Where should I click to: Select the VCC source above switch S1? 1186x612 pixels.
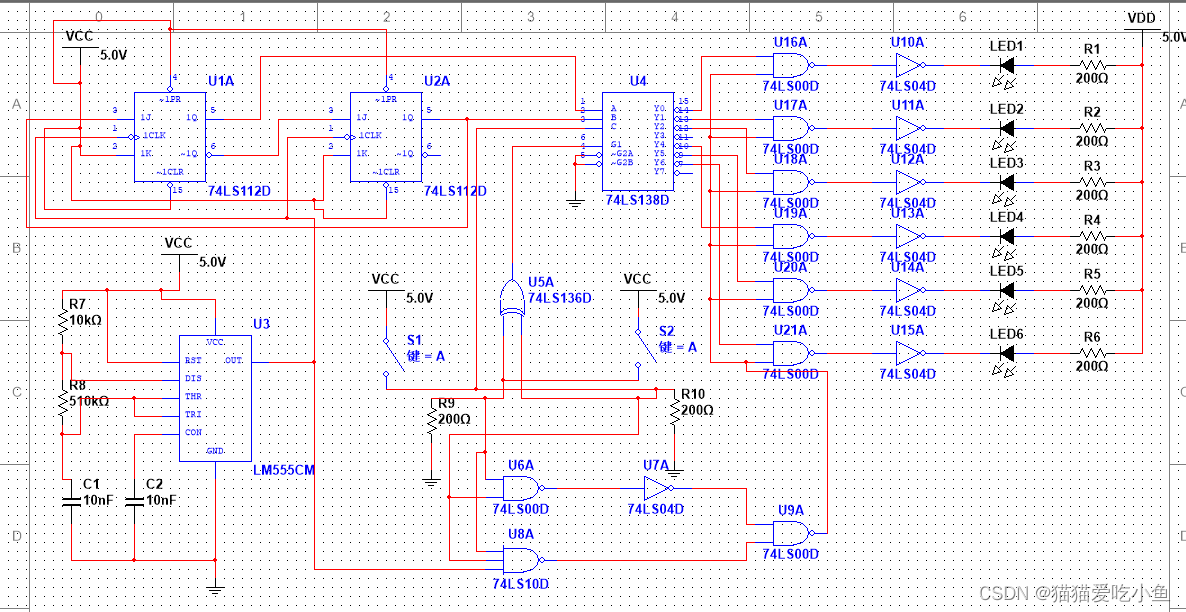point(386,287)
